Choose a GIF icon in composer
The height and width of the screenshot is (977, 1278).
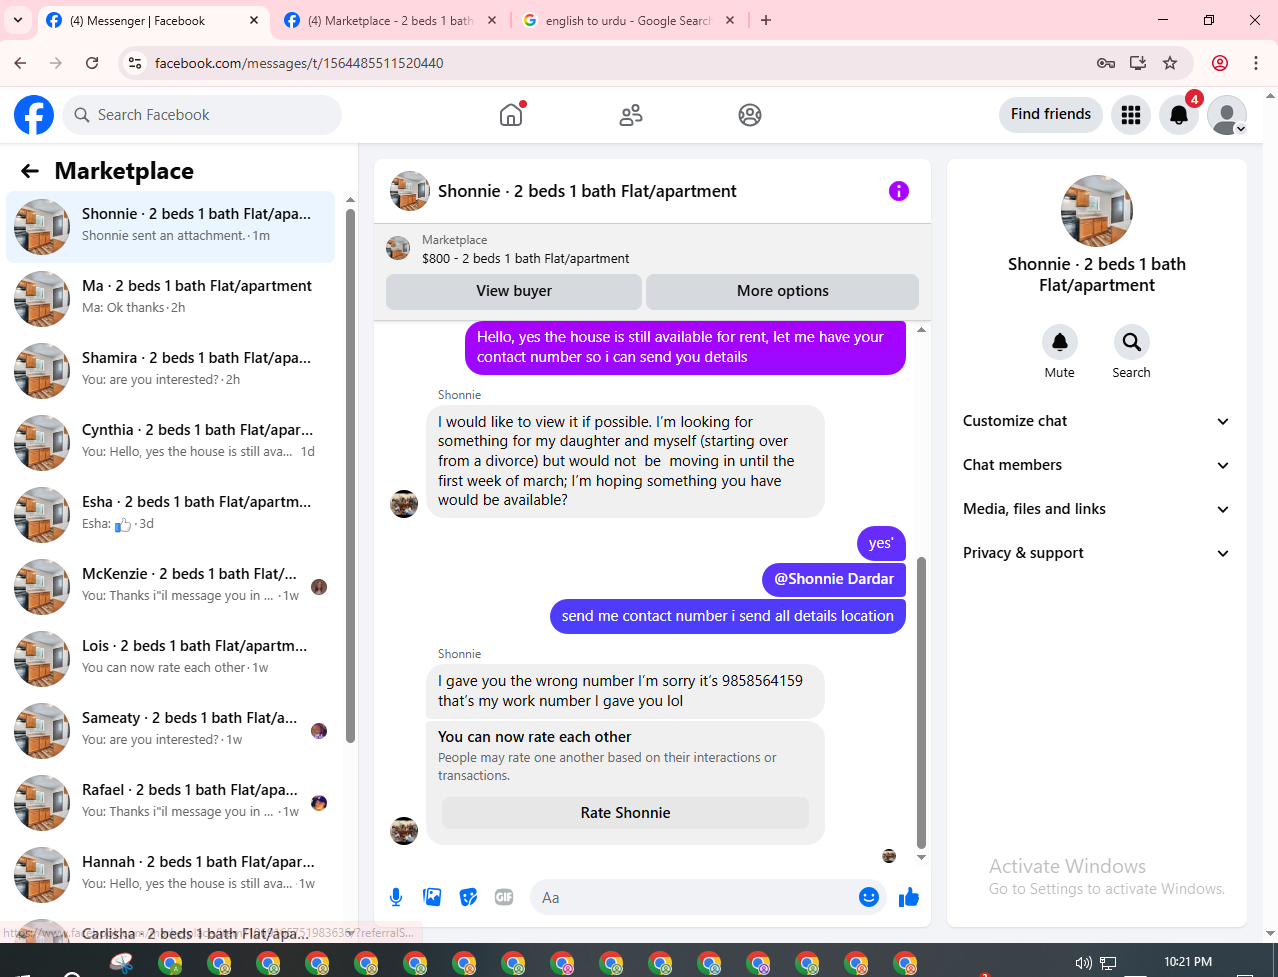[x=504, y=897]
